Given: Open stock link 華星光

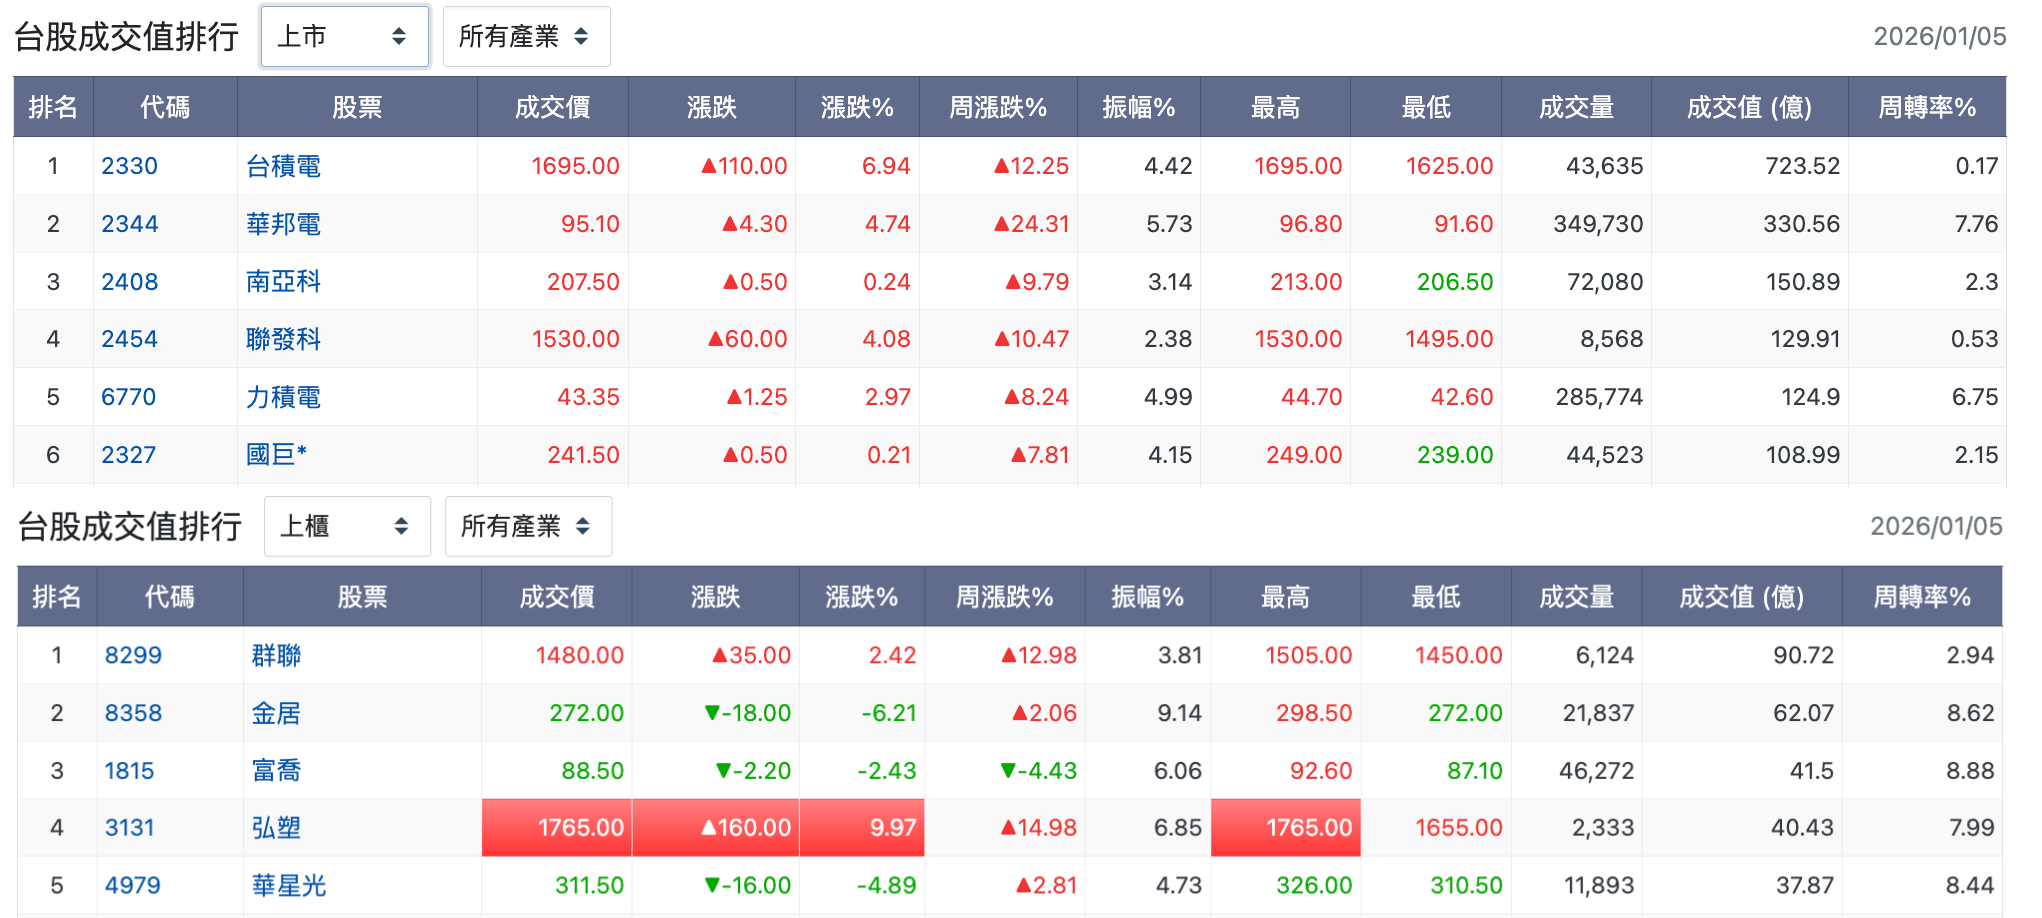Looking at the screenshot, I should [289, 886].
